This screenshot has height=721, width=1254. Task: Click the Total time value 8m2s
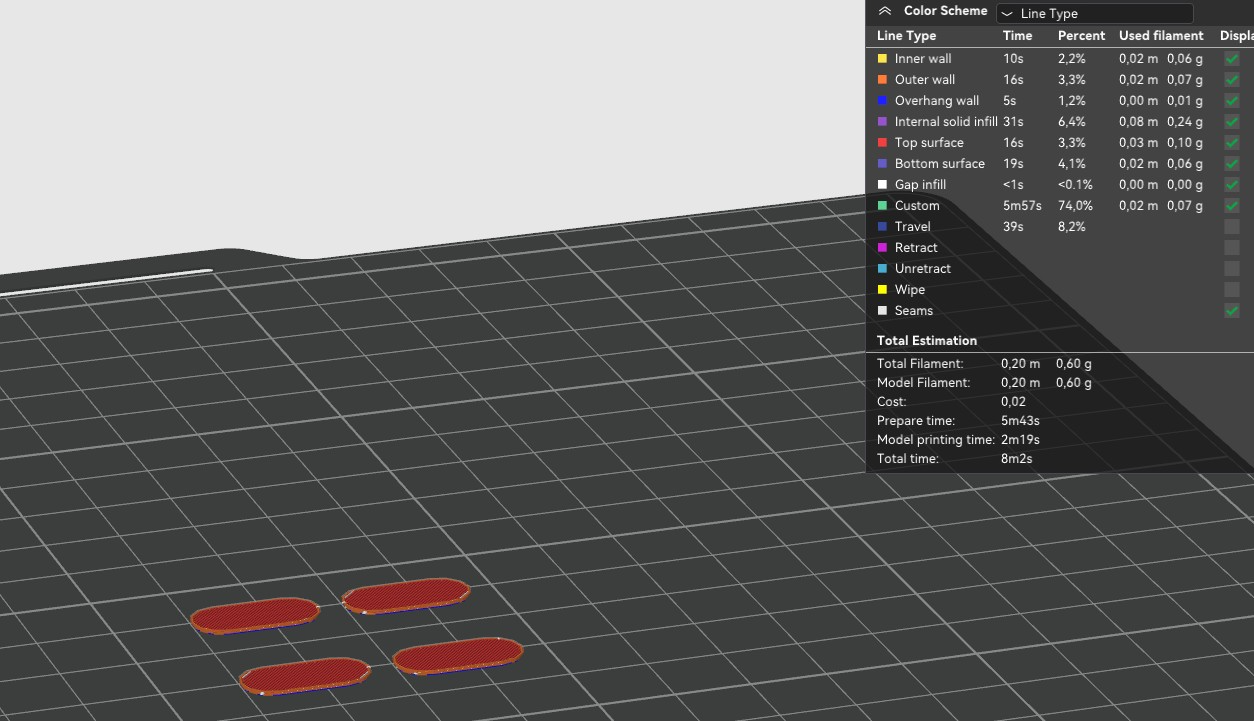[x=1017, y=459]
